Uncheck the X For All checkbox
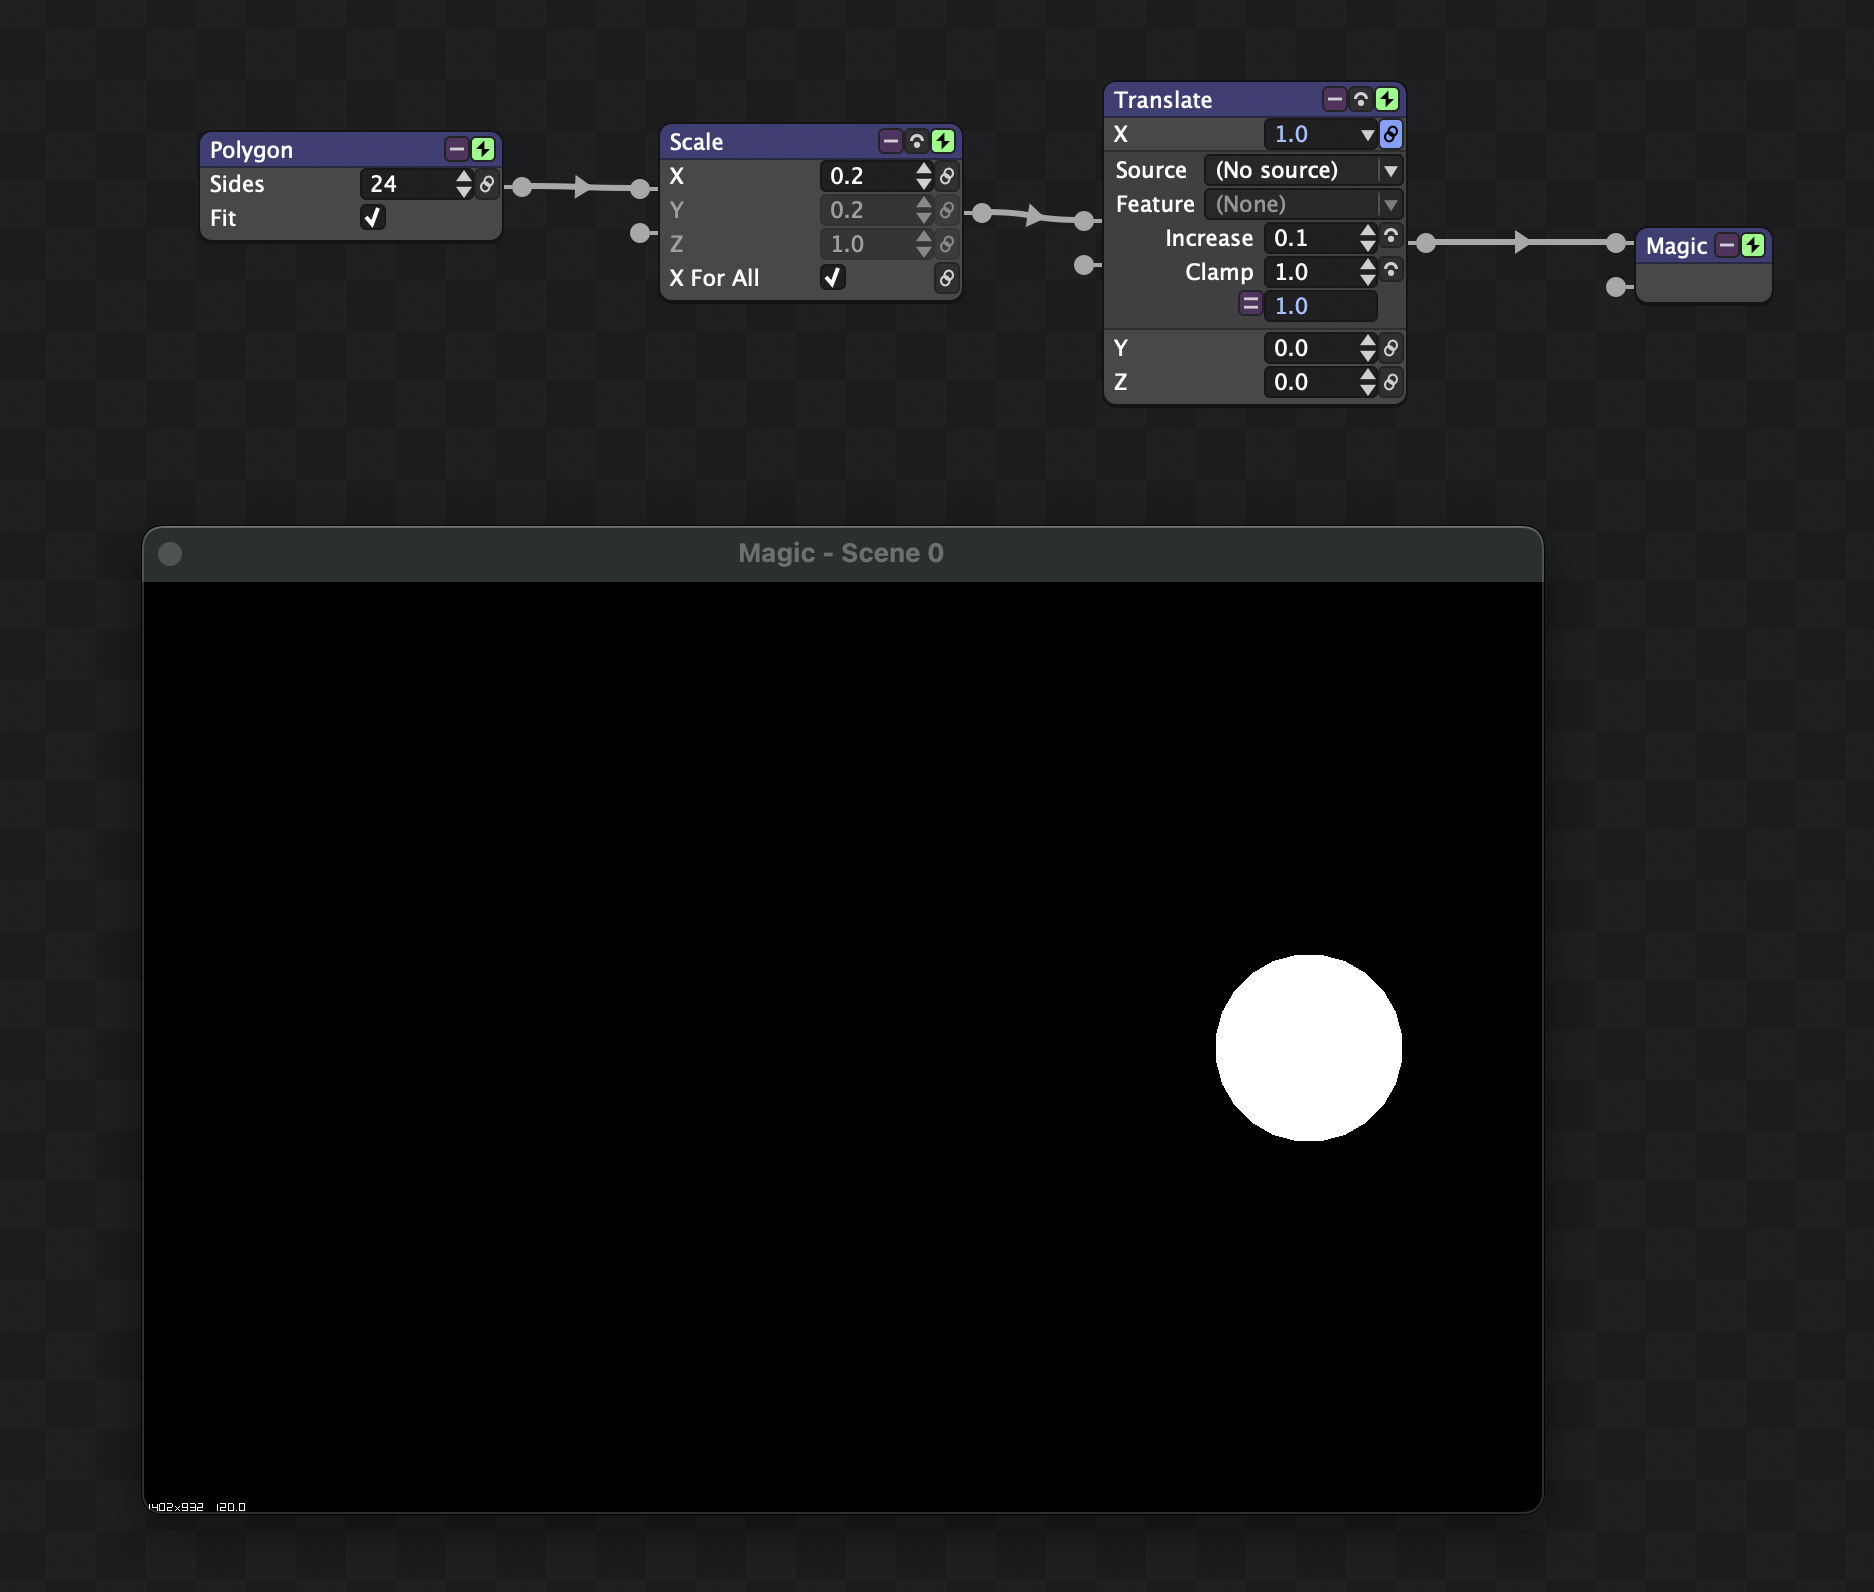1874x1592 pixels. (x=832, y=277)
